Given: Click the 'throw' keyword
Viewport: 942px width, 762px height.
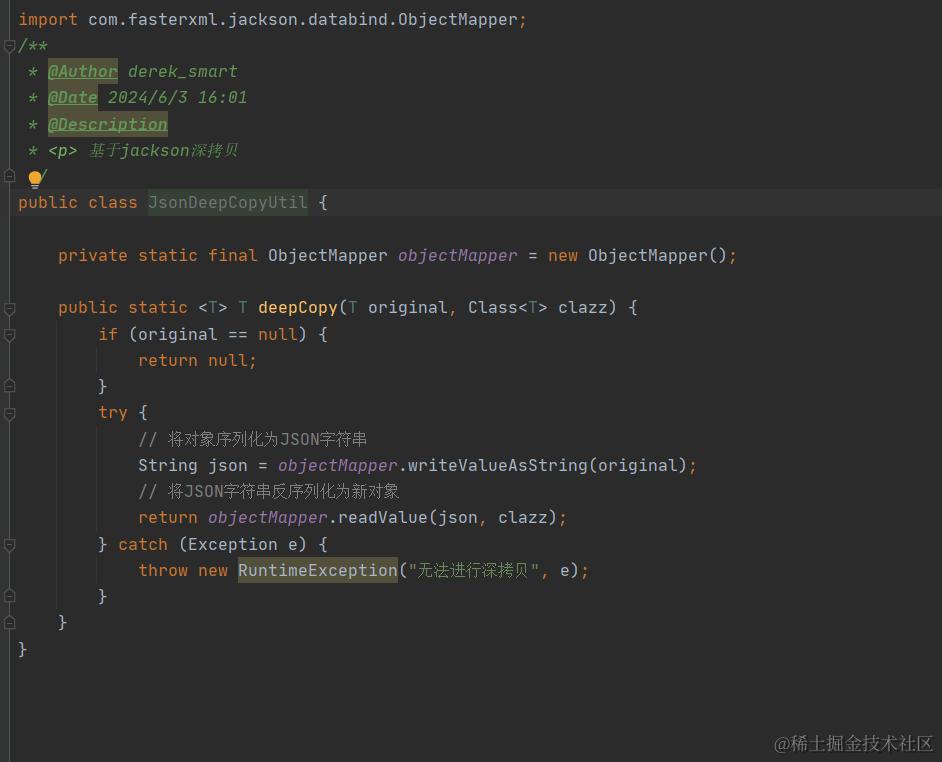Looking at the screenshot, I should coord(163,570).
